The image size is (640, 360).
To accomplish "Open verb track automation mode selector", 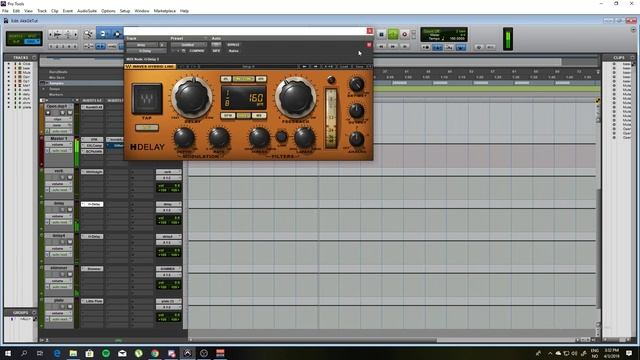I will click(60, 190).
